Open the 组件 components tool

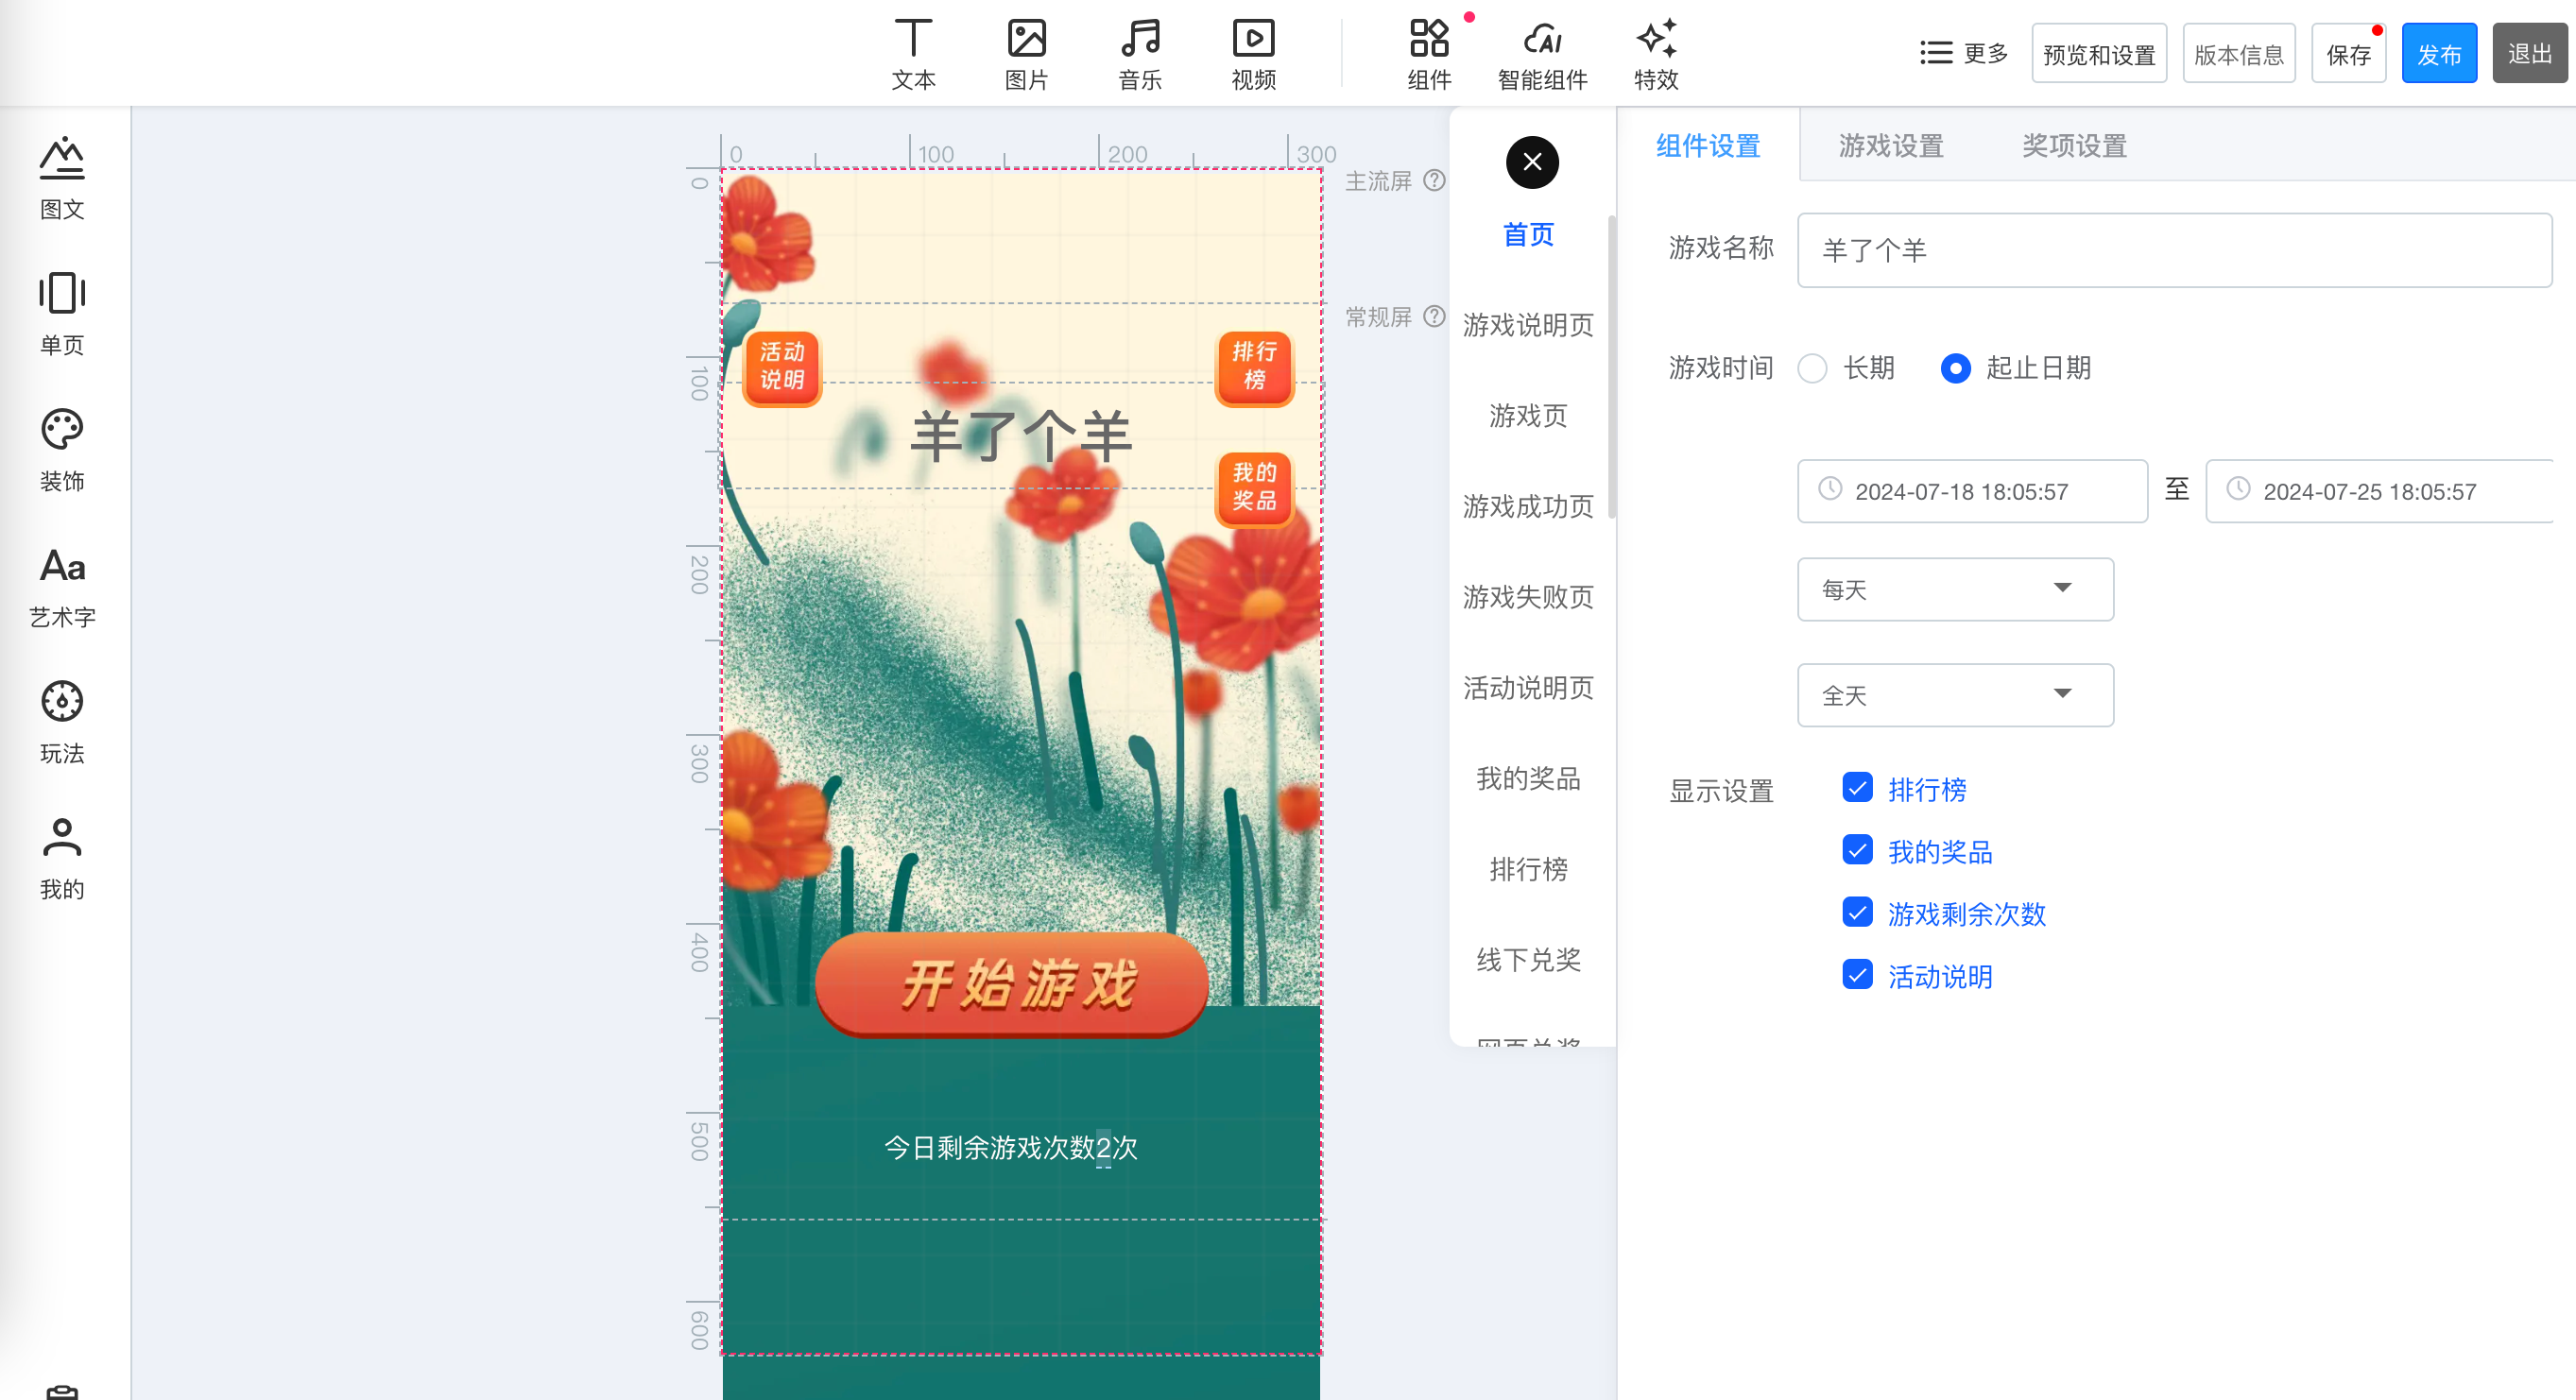[x=1429, y=55]
